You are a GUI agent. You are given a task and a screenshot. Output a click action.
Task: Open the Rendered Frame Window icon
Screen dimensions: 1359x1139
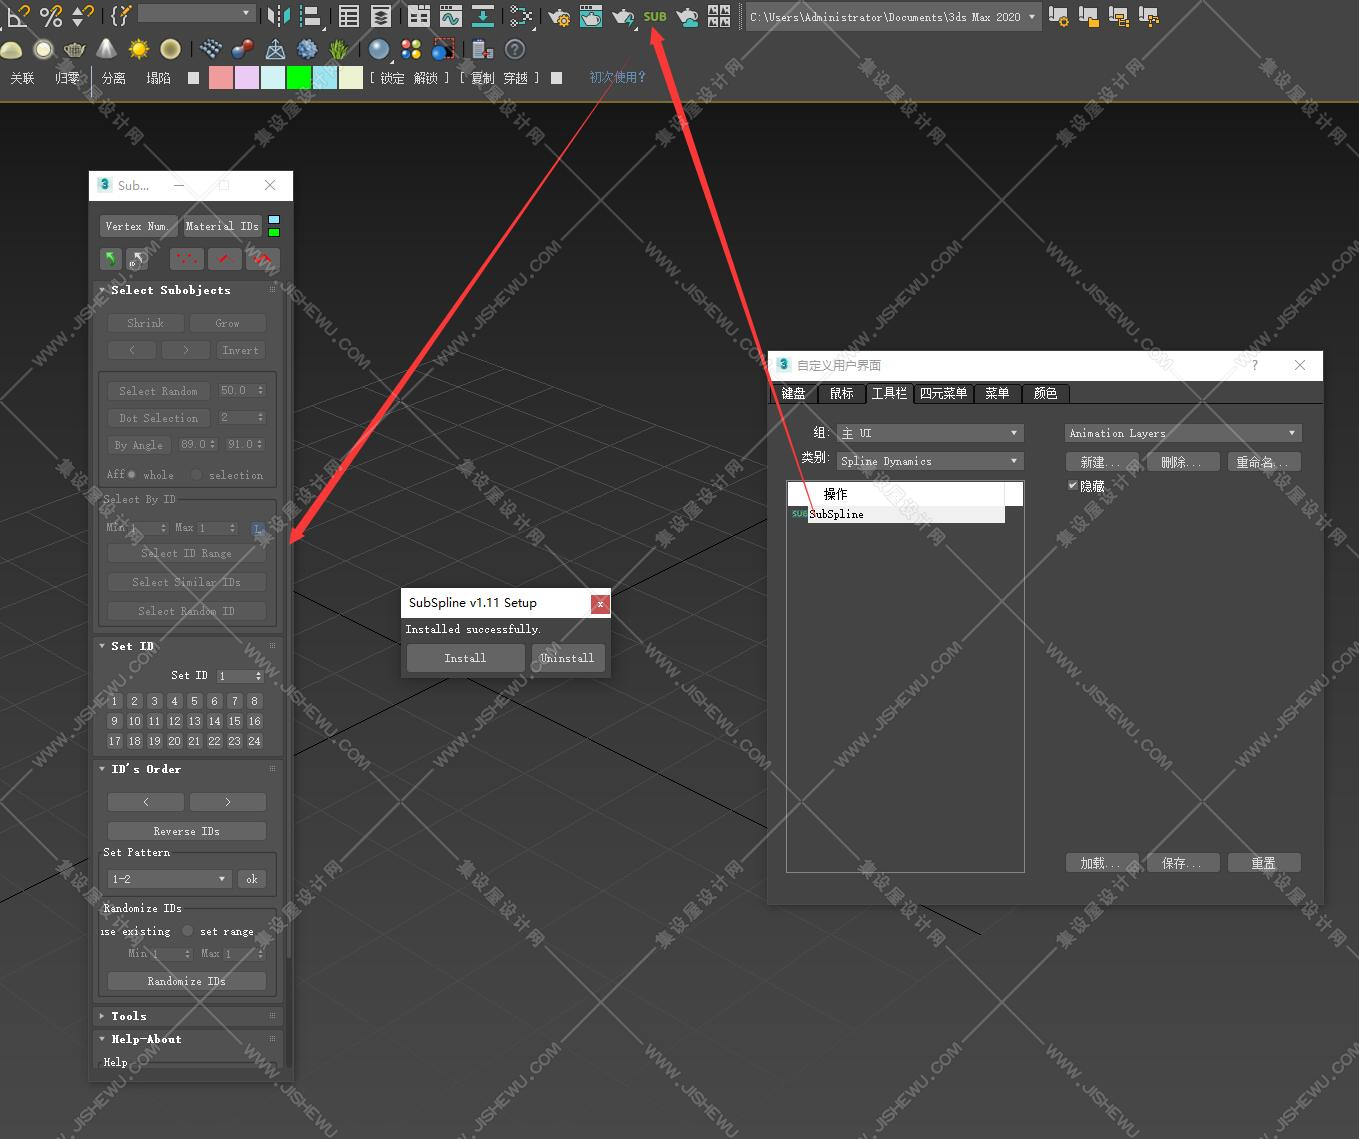pos(591,16)
